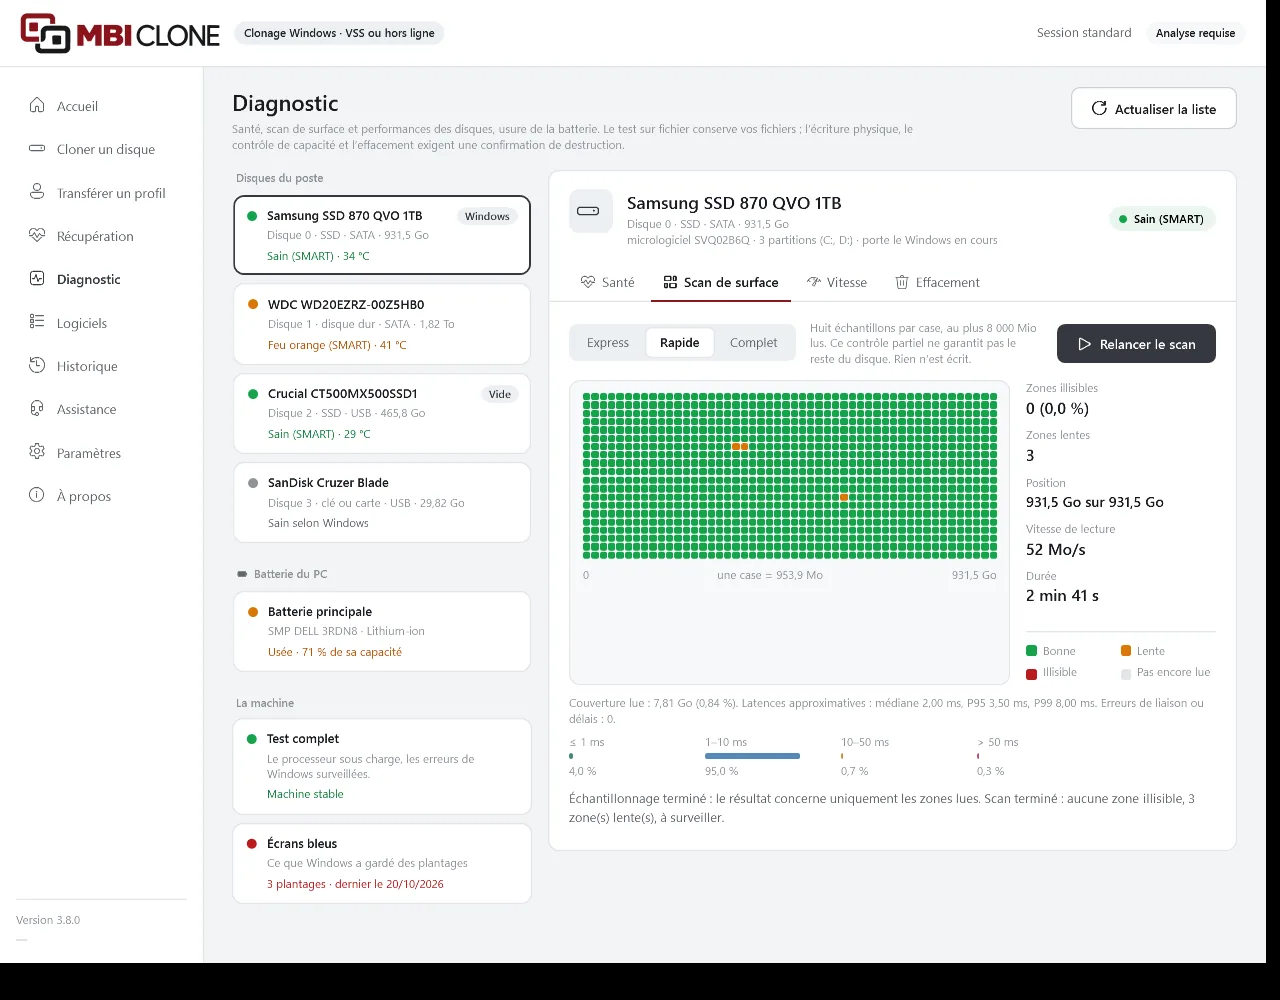Switch to the Effacement tab
The height and width of the screenshot is (1000, 1280).
click(x=937, y=282)
